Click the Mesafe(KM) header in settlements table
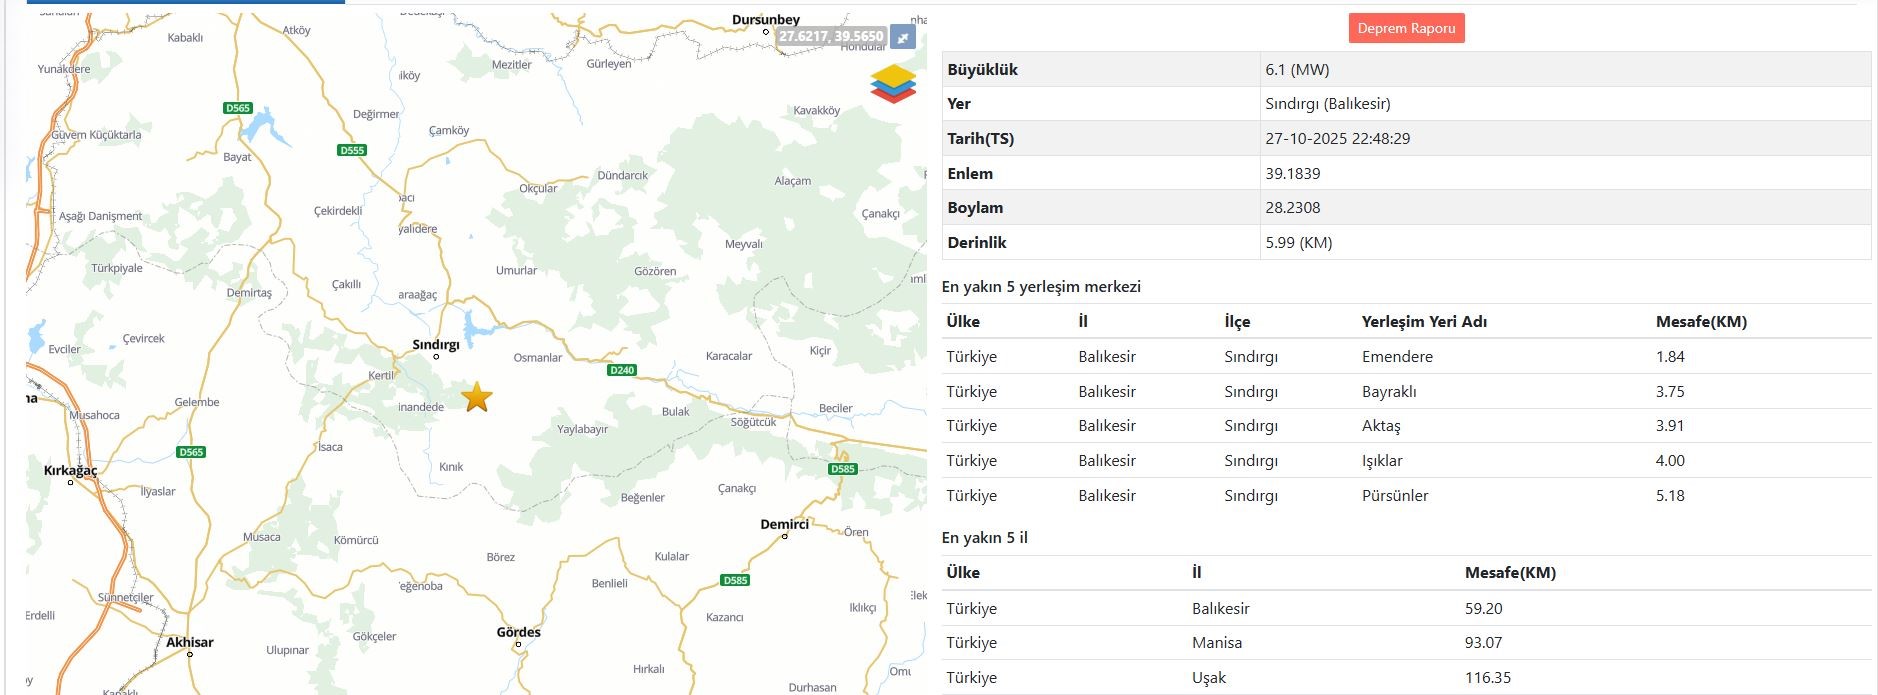The height and width of the screenshot is (695, 1878). (x=1700, y=322)
